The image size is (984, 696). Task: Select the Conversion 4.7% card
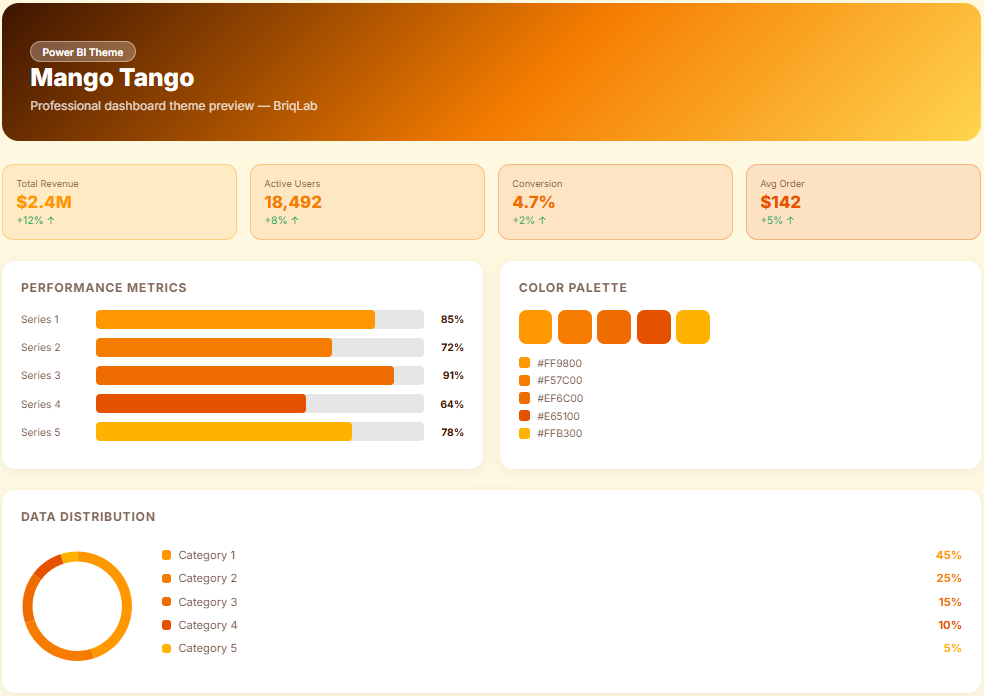[x=615, y=202]
